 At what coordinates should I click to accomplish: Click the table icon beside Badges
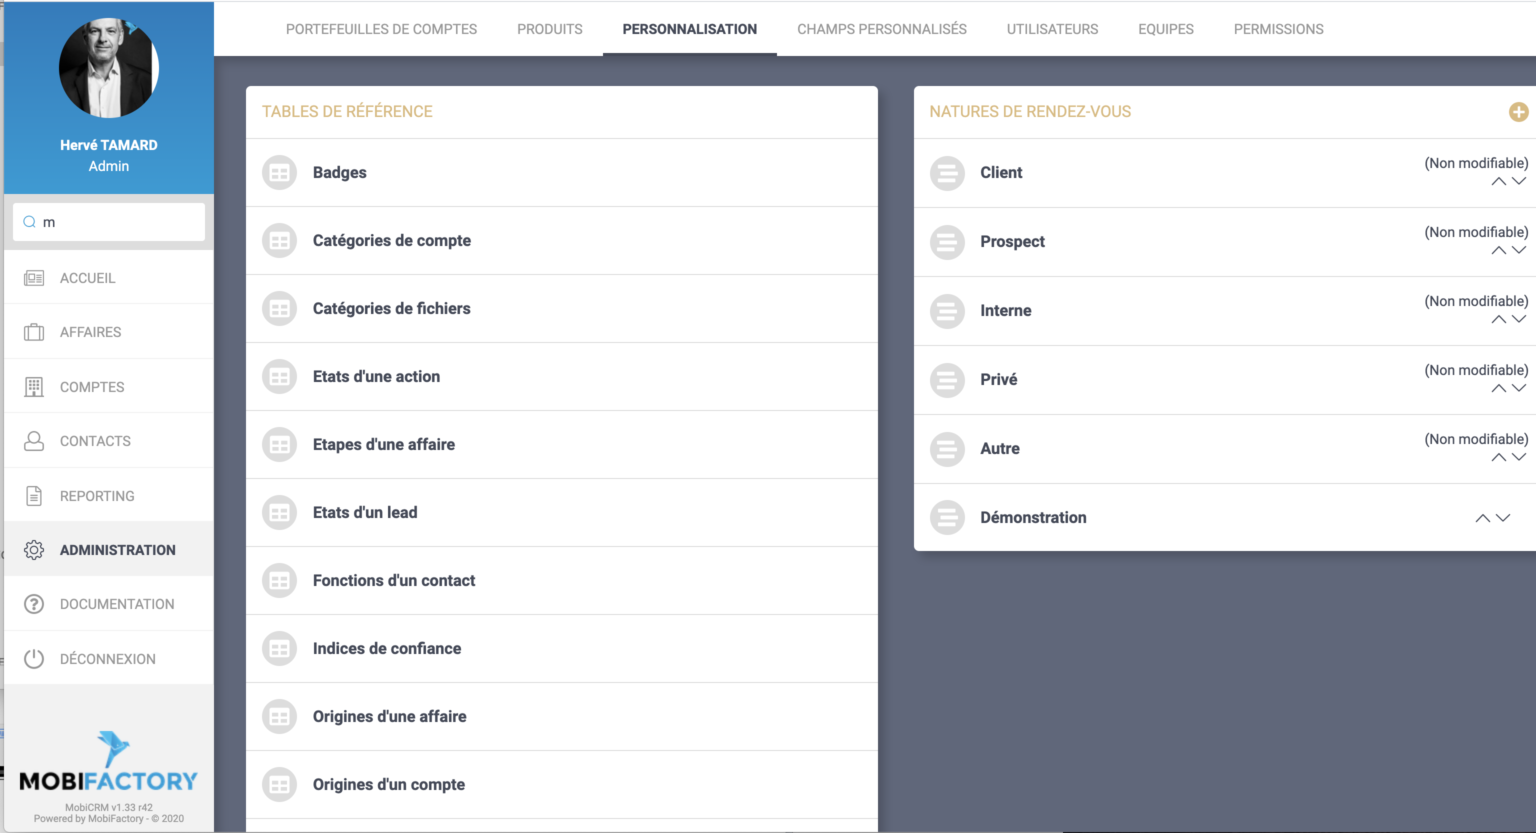pyautogui.click(x=280, y=173)
